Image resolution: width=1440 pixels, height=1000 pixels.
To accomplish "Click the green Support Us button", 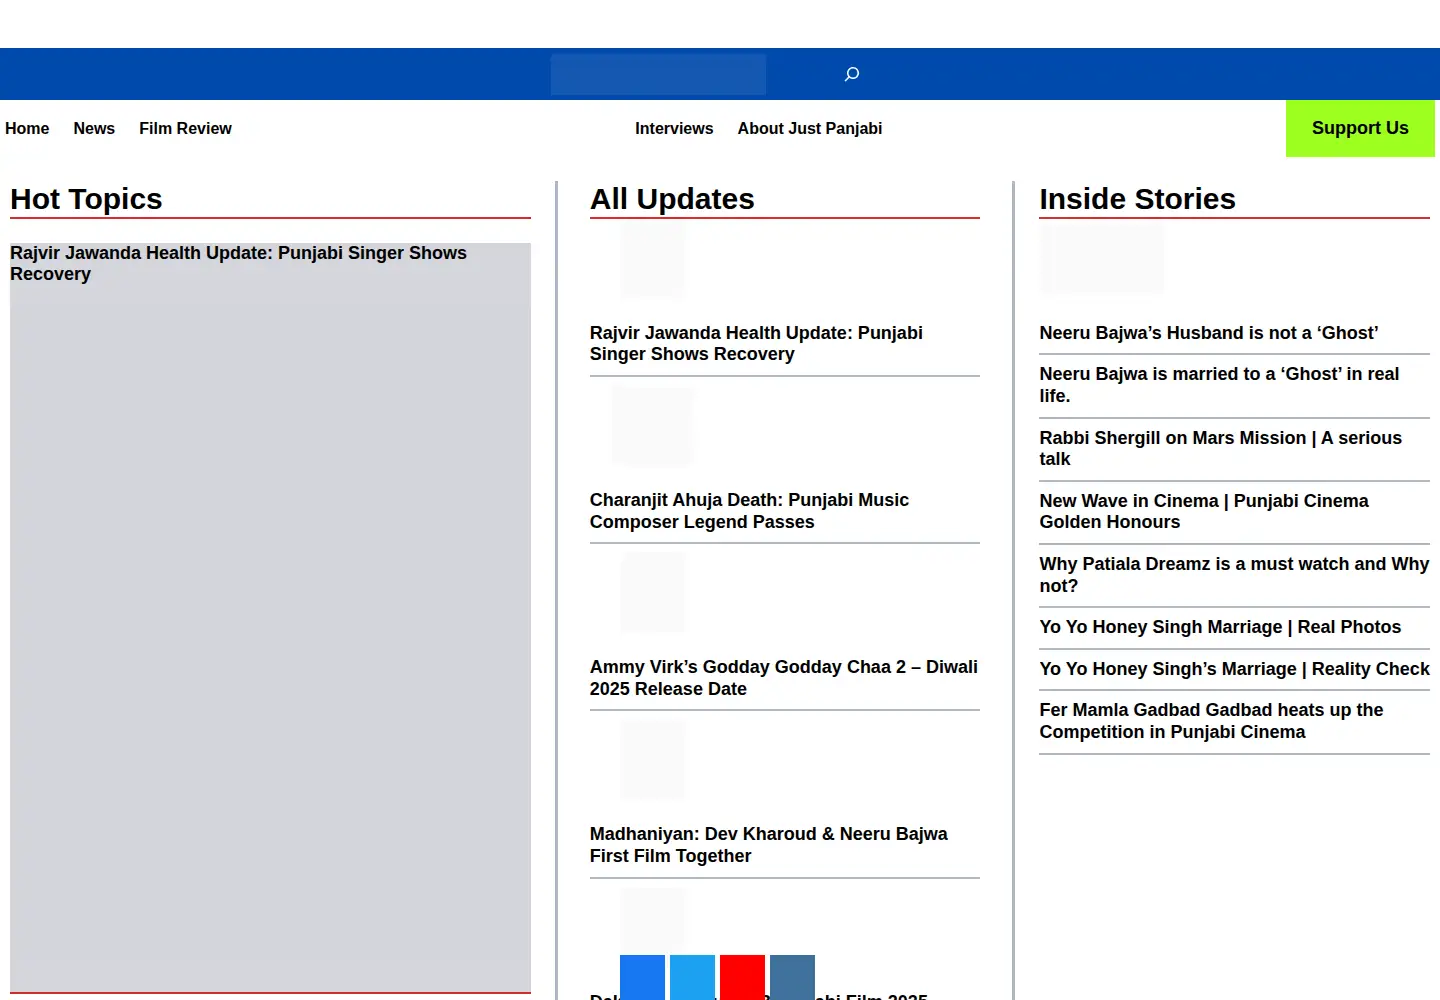I will [x=1360, y=128].
